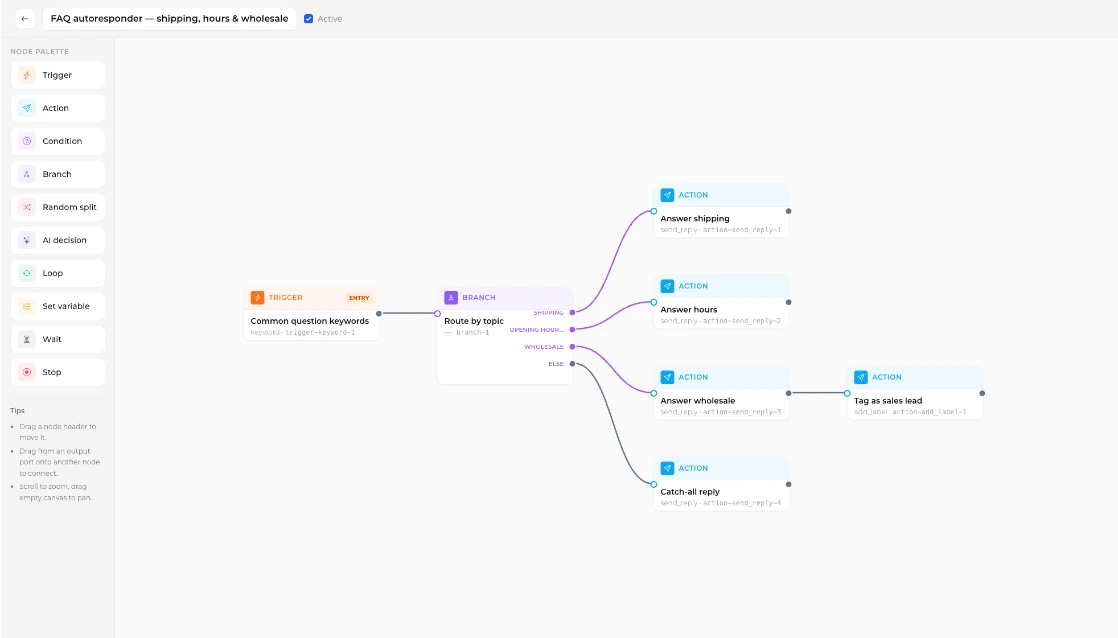Viewport: 1118px width, 638px height.
Task: Click the Set variable label in palette
Action: tap(66, 306)
